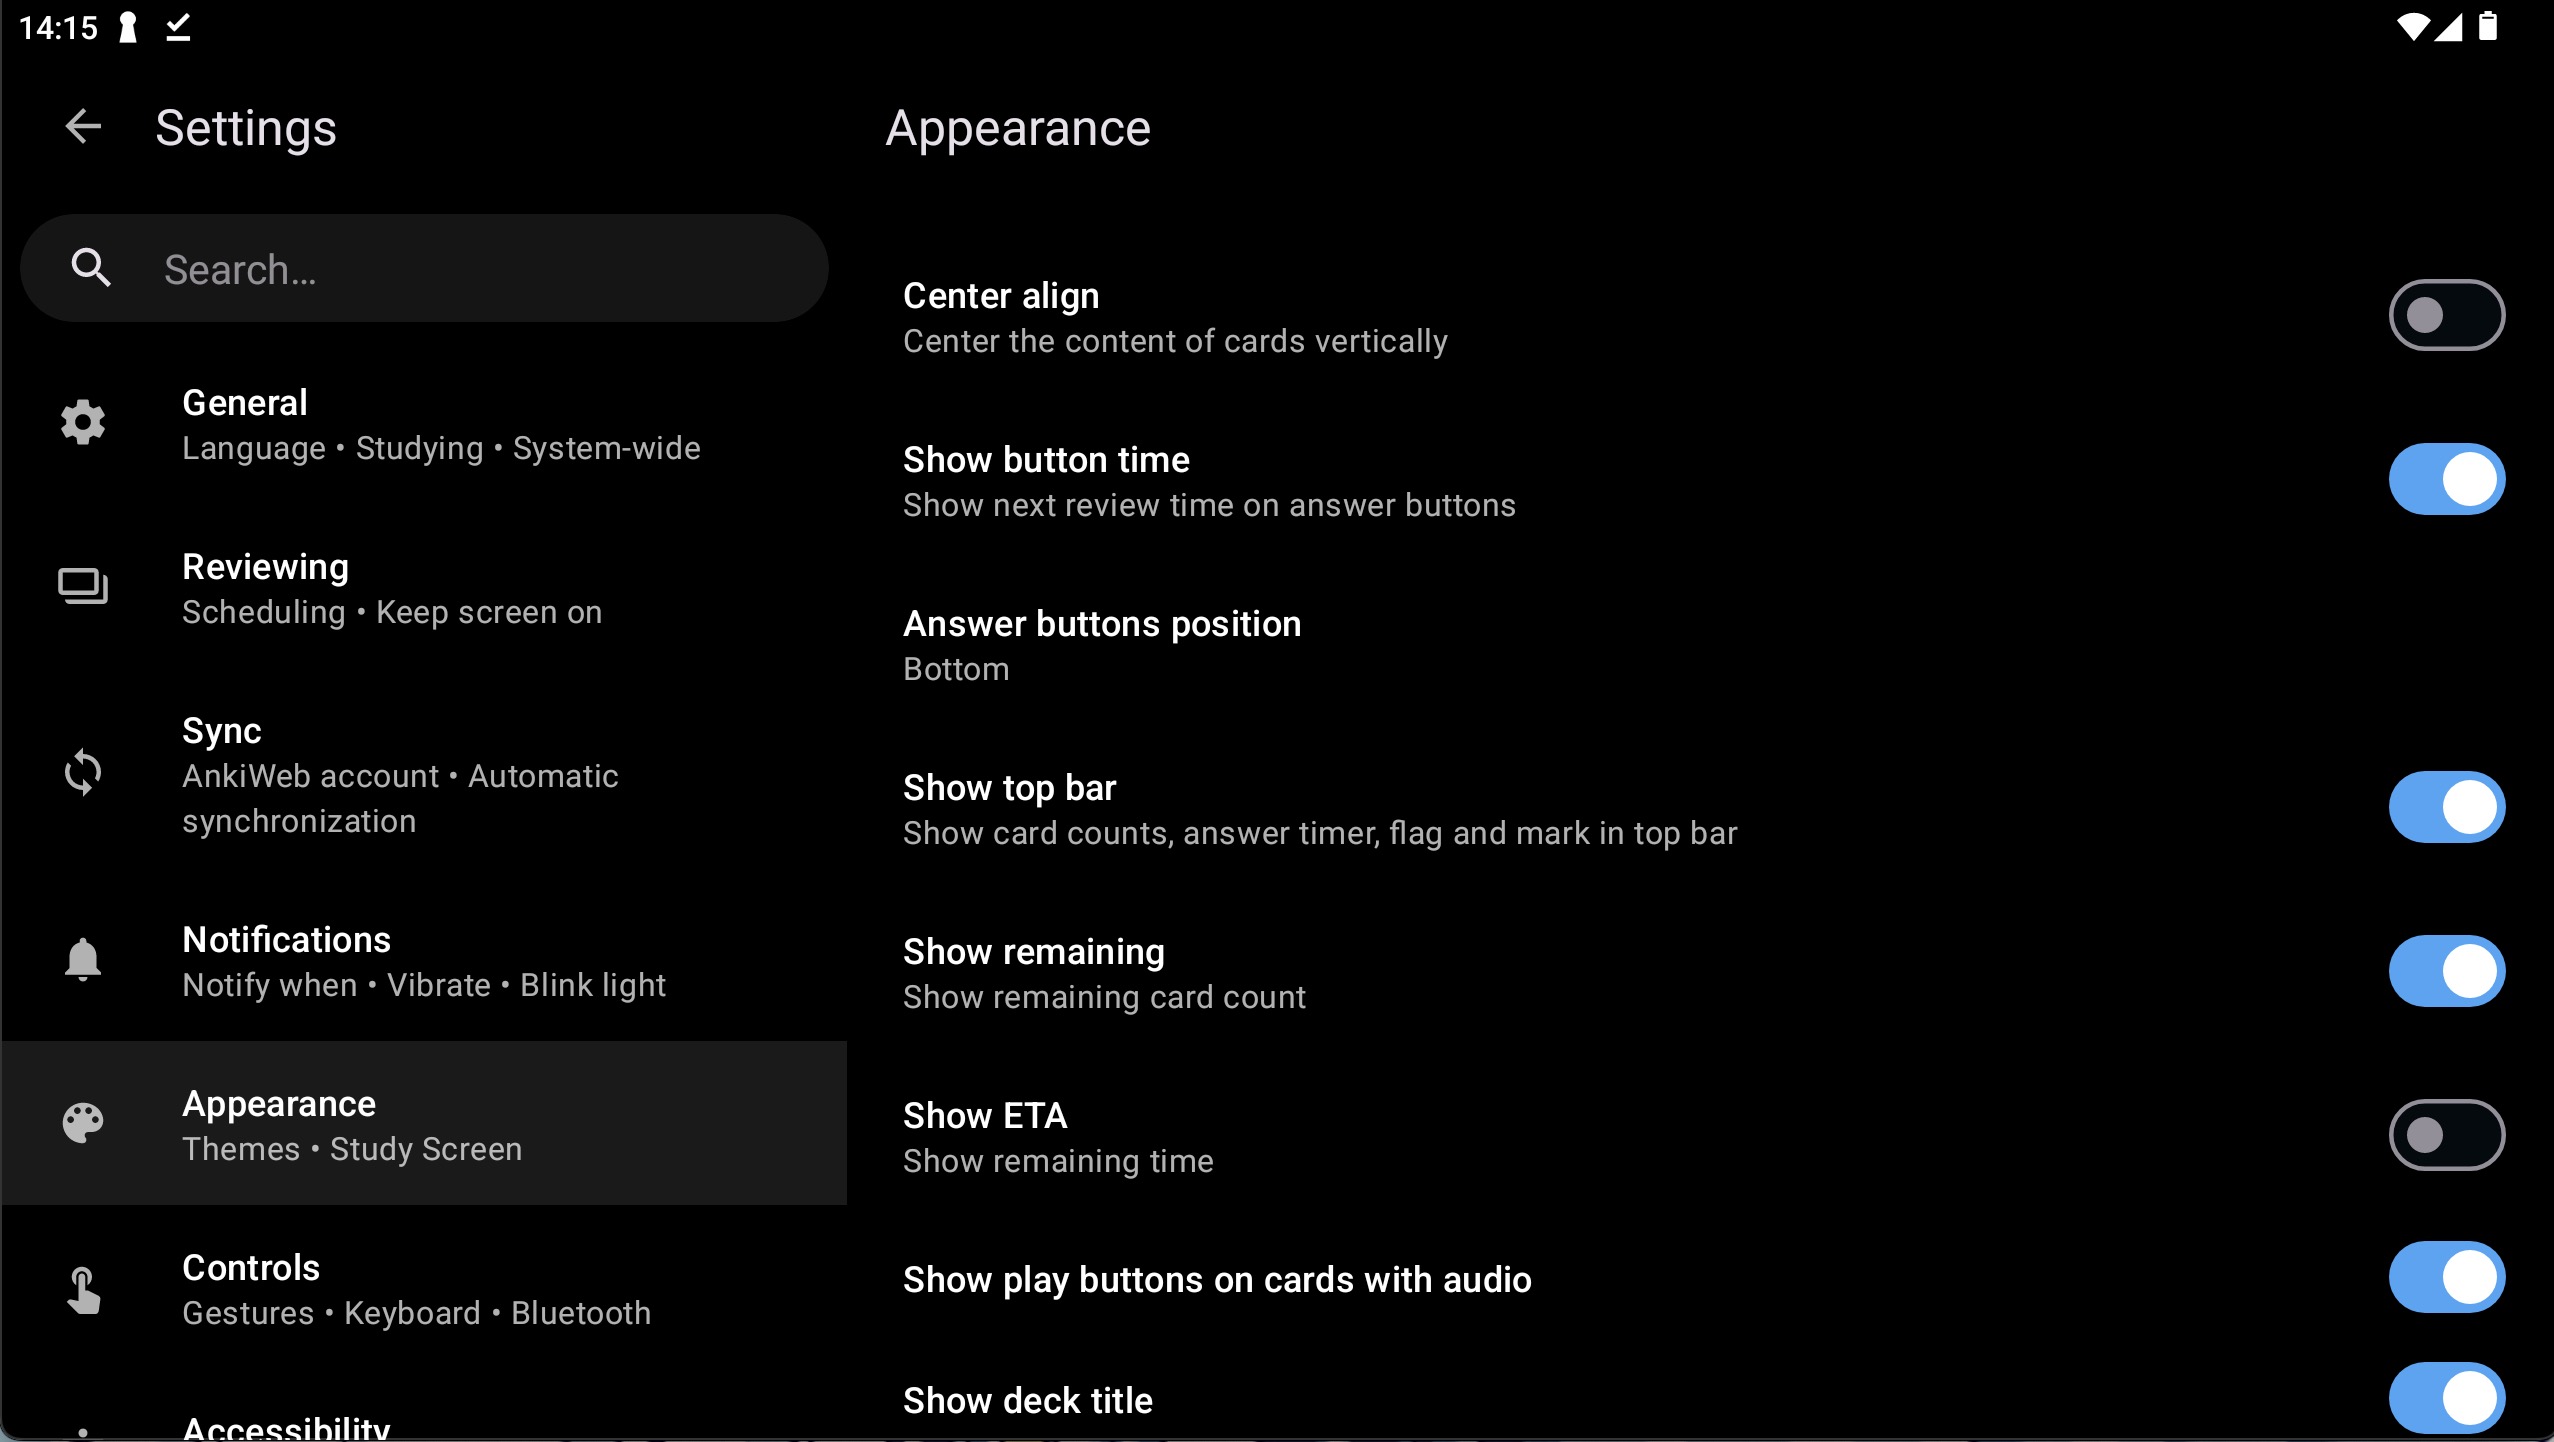Open the Notifications bell icon
This screenshot has width=2554, height=1442.
coord(82,959)
